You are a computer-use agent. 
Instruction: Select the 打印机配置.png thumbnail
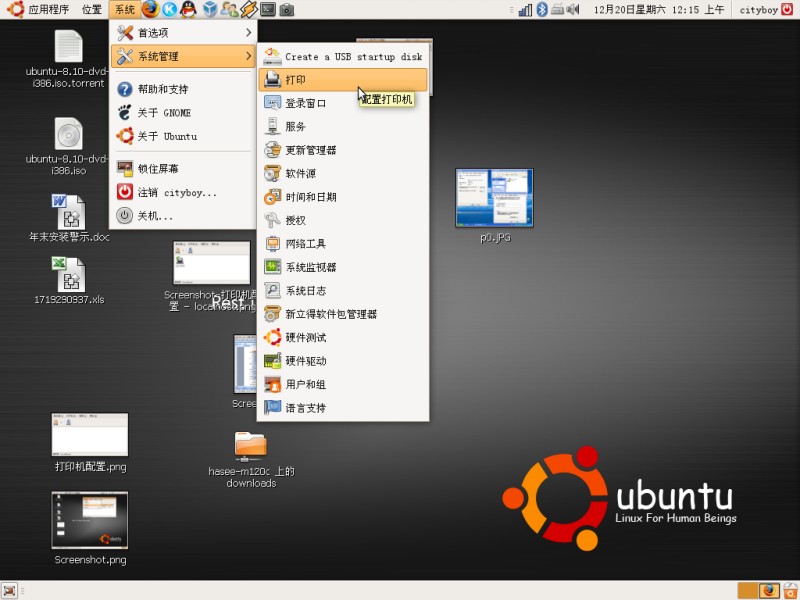tap(90, 435)
